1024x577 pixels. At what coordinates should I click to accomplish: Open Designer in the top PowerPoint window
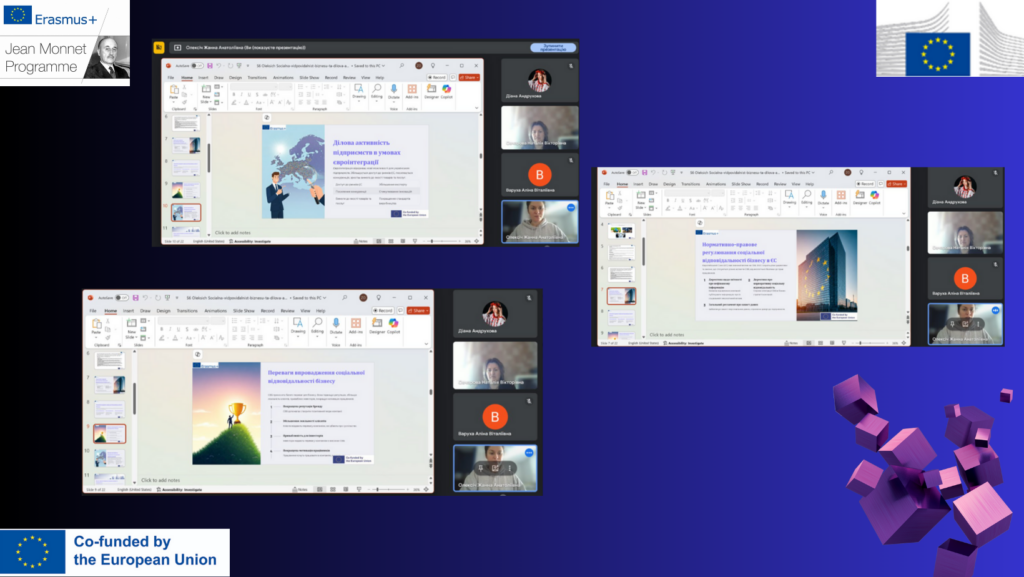pyautogui.click(x=431, y=91)
